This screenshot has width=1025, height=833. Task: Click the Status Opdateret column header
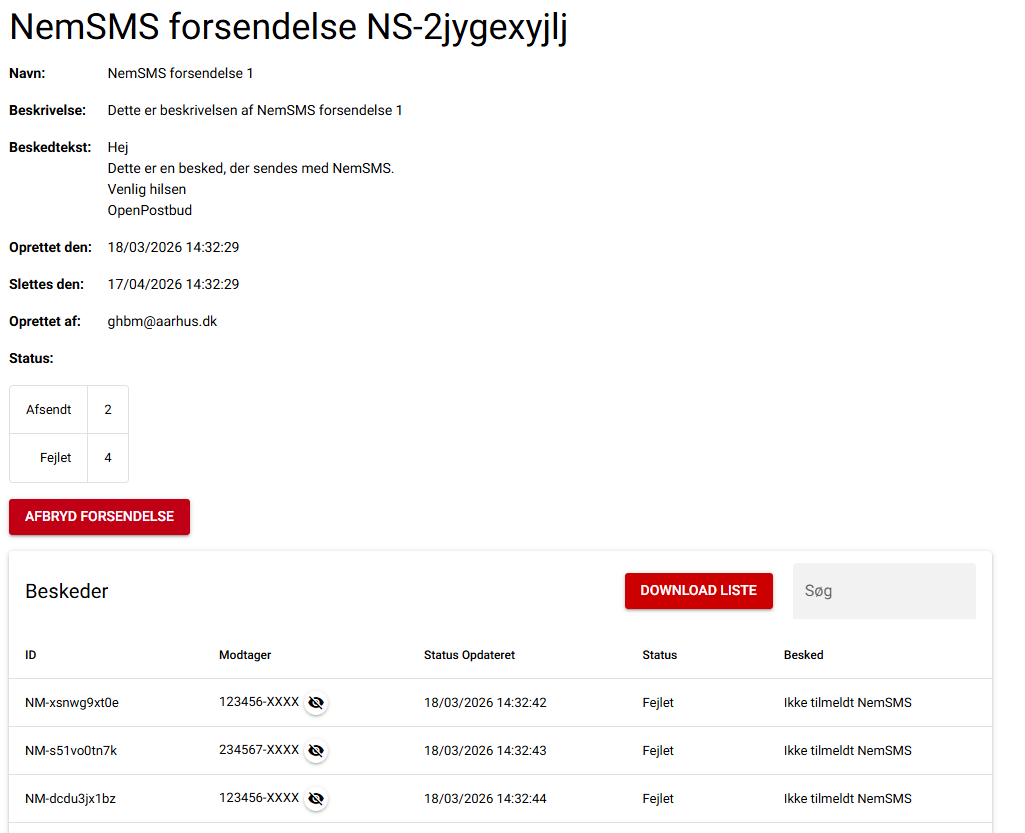[x=469, y=655]
